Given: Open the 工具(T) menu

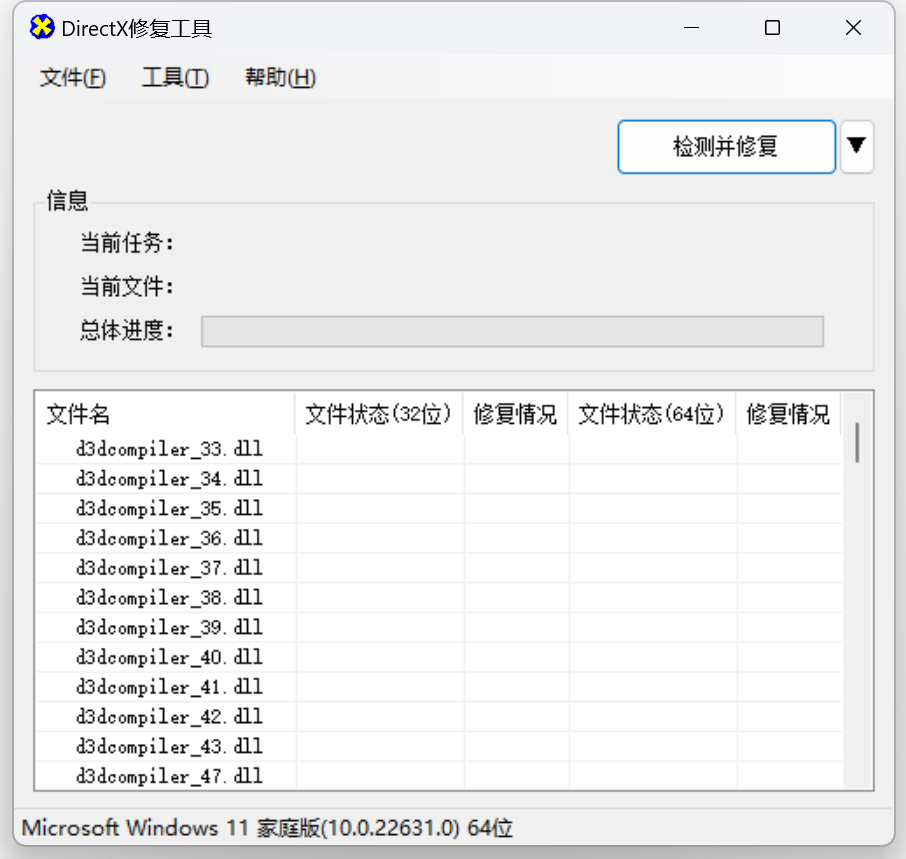Looking at the screenshot, I should (x=176, y=77).
